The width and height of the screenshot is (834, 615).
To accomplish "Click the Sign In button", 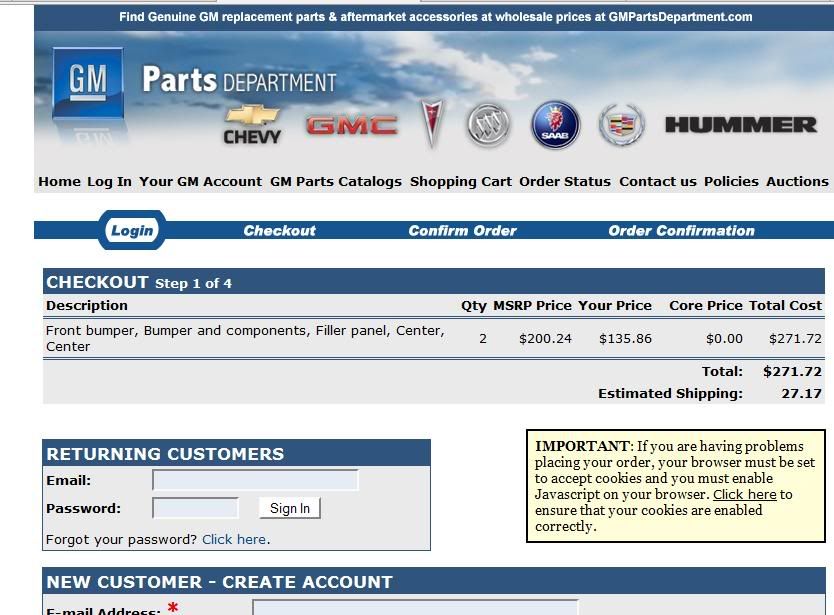I will click(x=290, y=508).
